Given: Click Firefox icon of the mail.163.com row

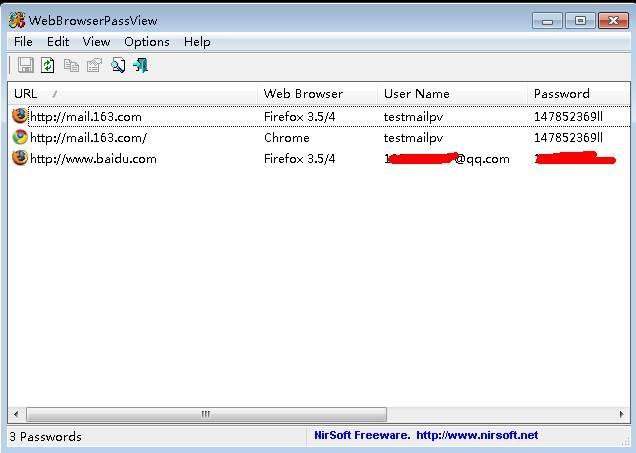Looking at the screenshot, I should click(x=19, y=116).
